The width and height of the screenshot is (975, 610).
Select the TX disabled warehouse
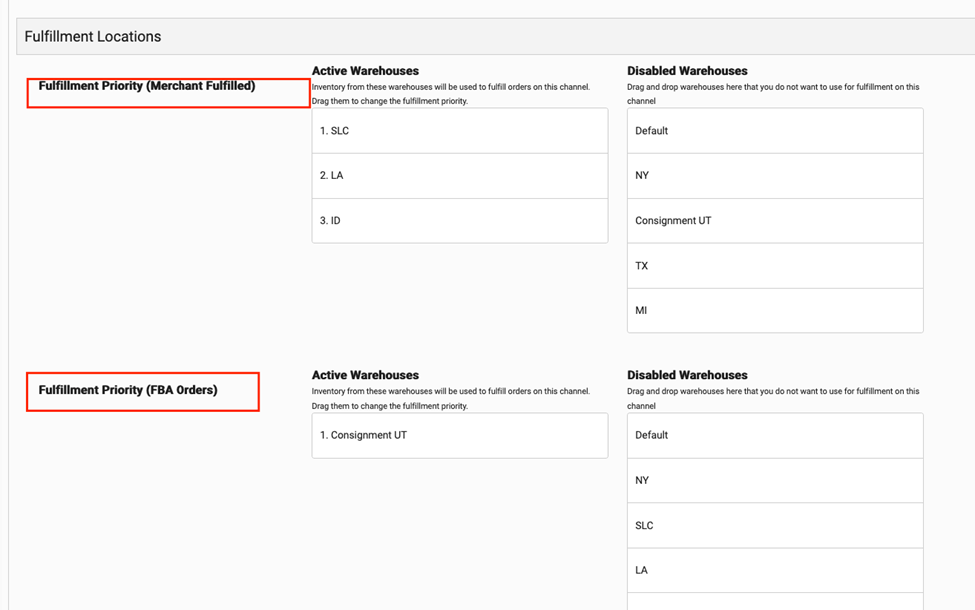775,265
